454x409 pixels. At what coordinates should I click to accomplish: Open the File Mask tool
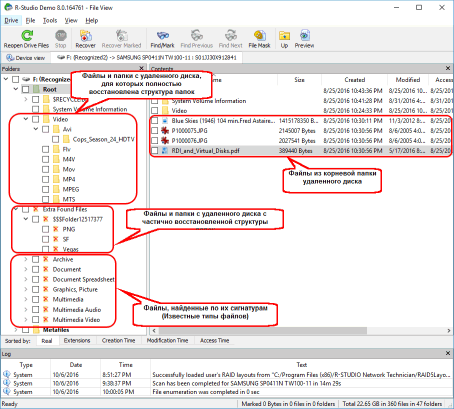tap(259, 36)
